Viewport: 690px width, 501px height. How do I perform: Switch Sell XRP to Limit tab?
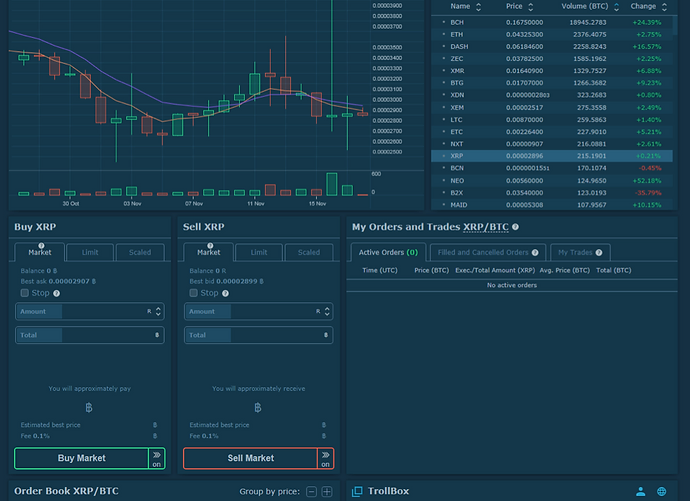[x=259, y=252]
